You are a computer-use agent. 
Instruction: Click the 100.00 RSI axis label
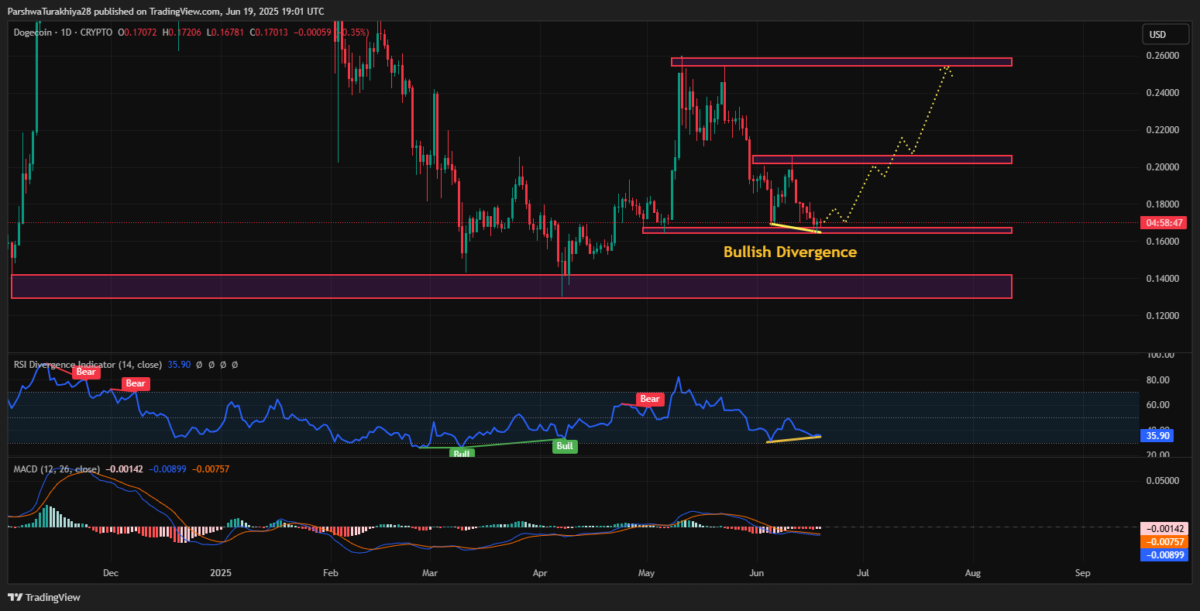tap(1160, 355)
